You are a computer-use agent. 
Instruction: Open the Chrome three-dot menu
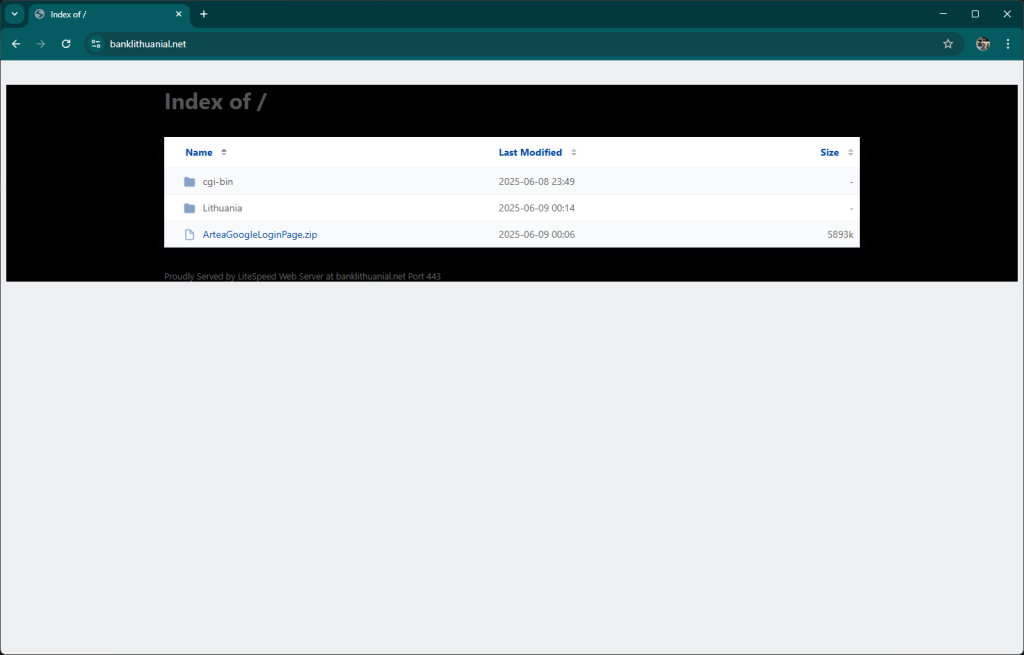[x=1008, y=44]
